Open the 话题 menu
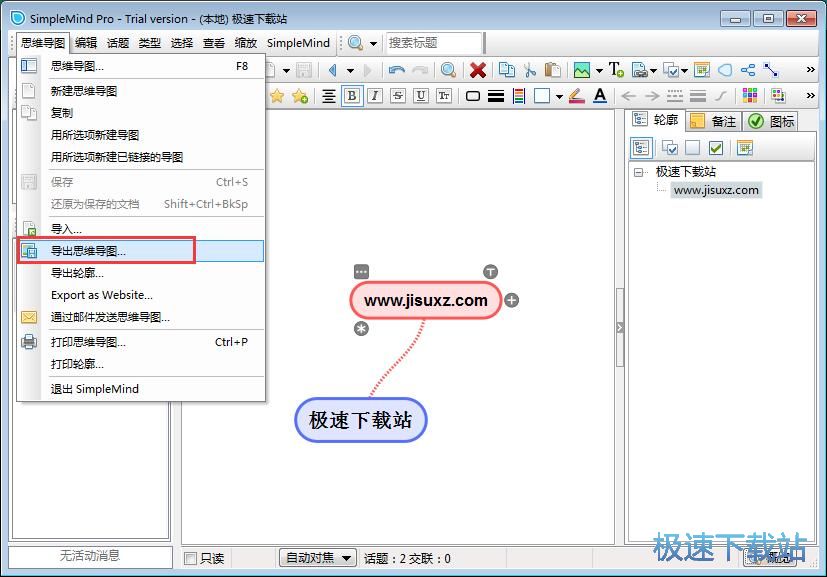827x577 pixels. [x=118, y=43]
